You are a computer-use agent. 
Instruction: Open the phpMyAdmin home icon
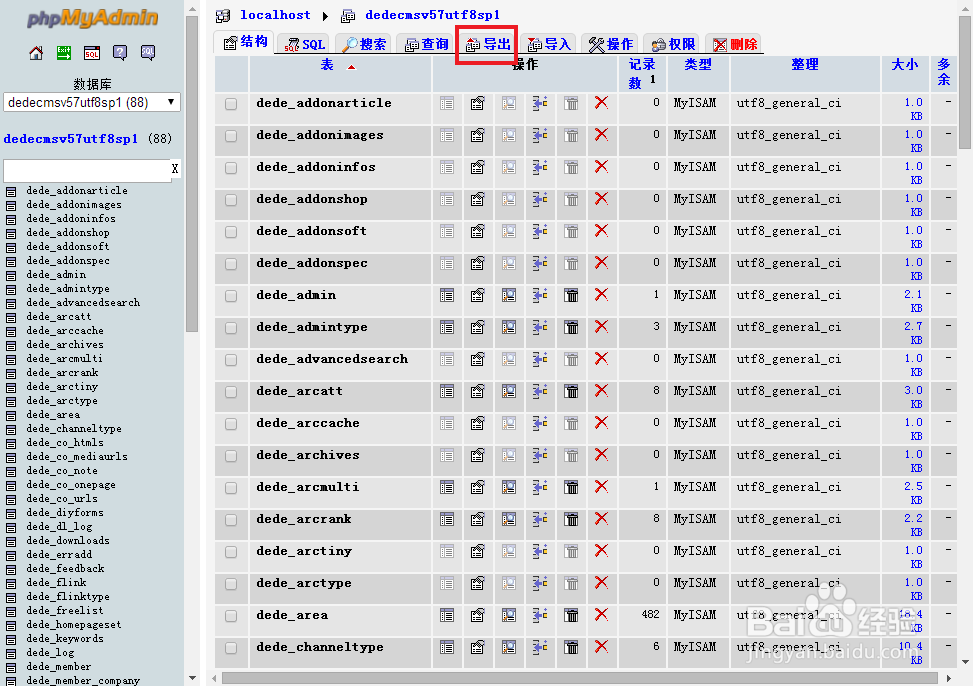36,53
